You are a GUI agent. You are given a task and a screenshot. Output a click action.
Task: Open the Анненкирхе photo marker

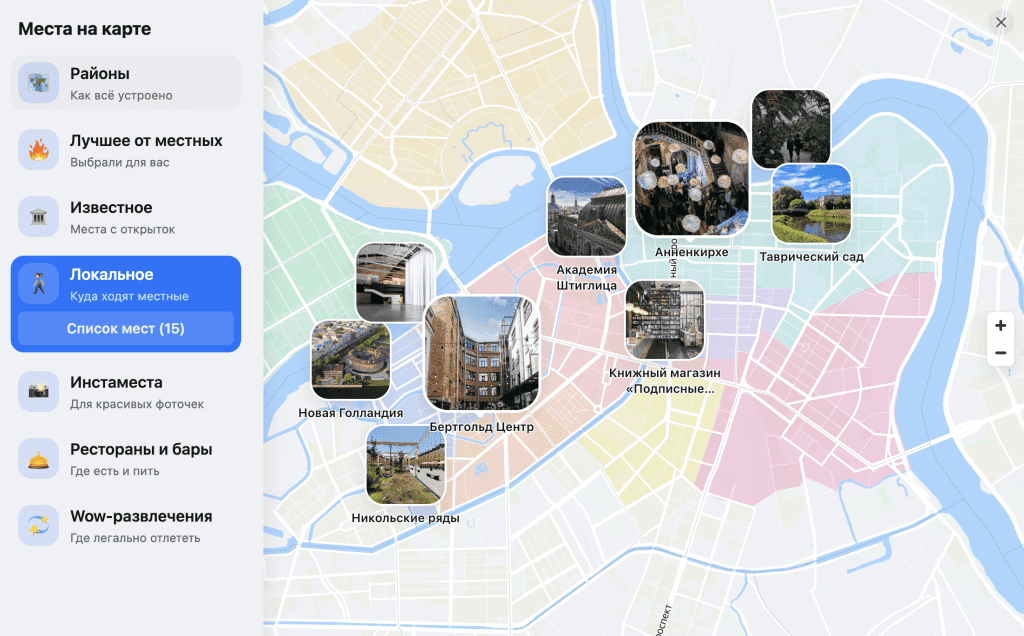tap(691, 179)
